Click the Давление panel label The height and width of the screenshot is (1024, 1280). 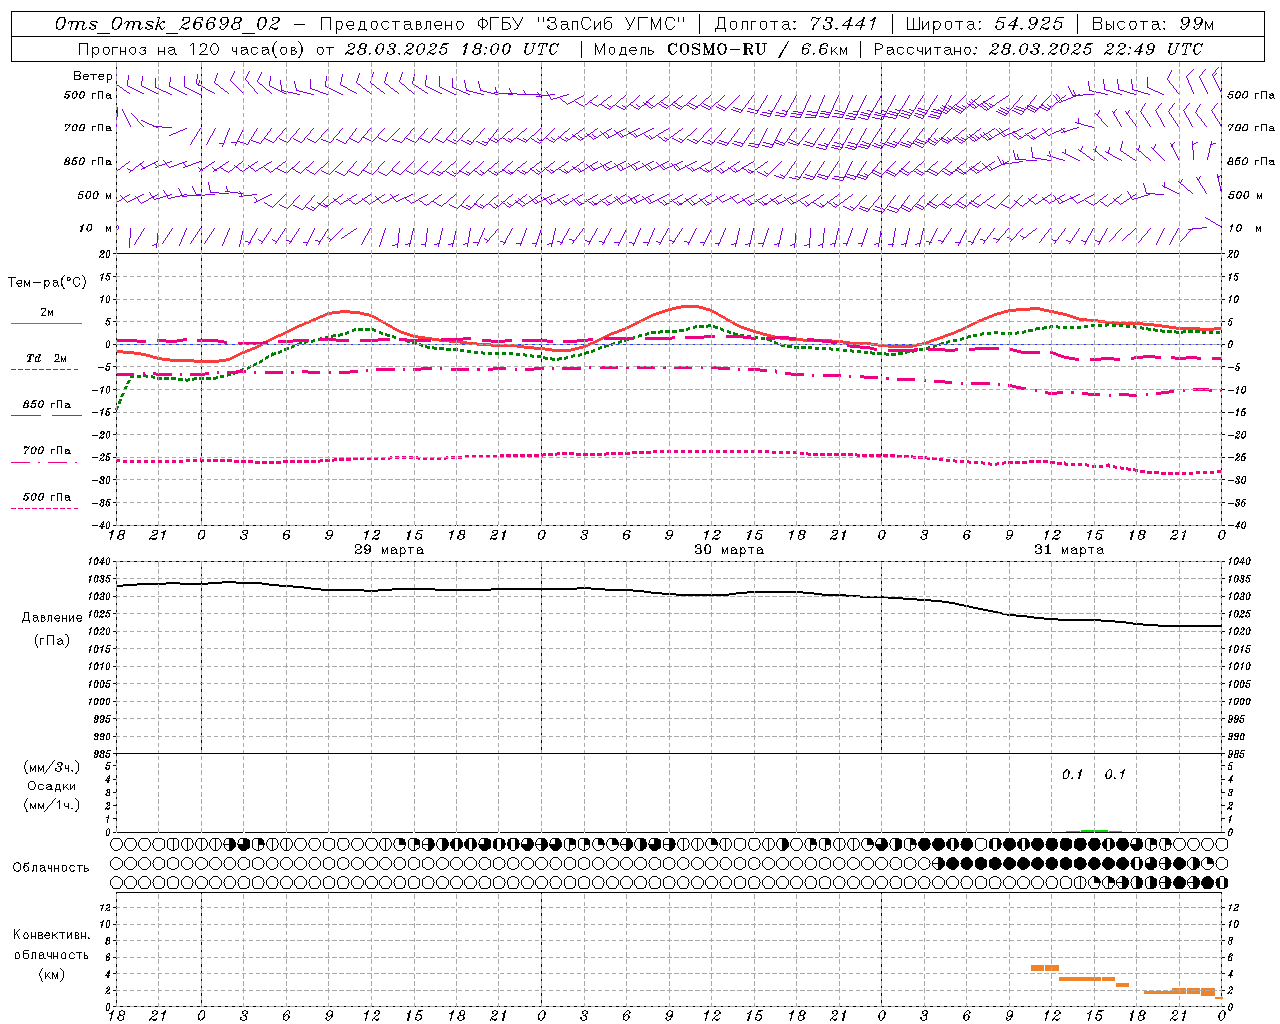pos(52,618)
